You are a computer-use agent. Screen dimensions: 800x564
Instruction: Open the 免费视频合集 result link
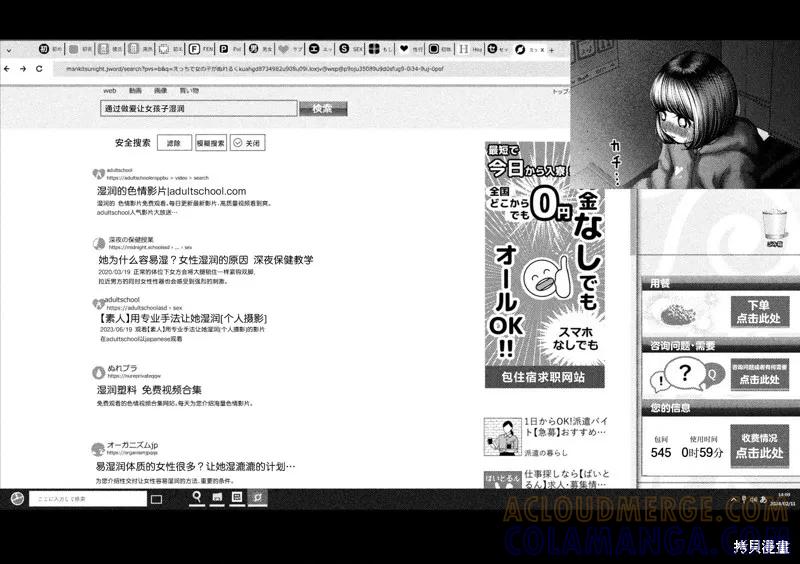pyautogui.click(x=149, y=390)
